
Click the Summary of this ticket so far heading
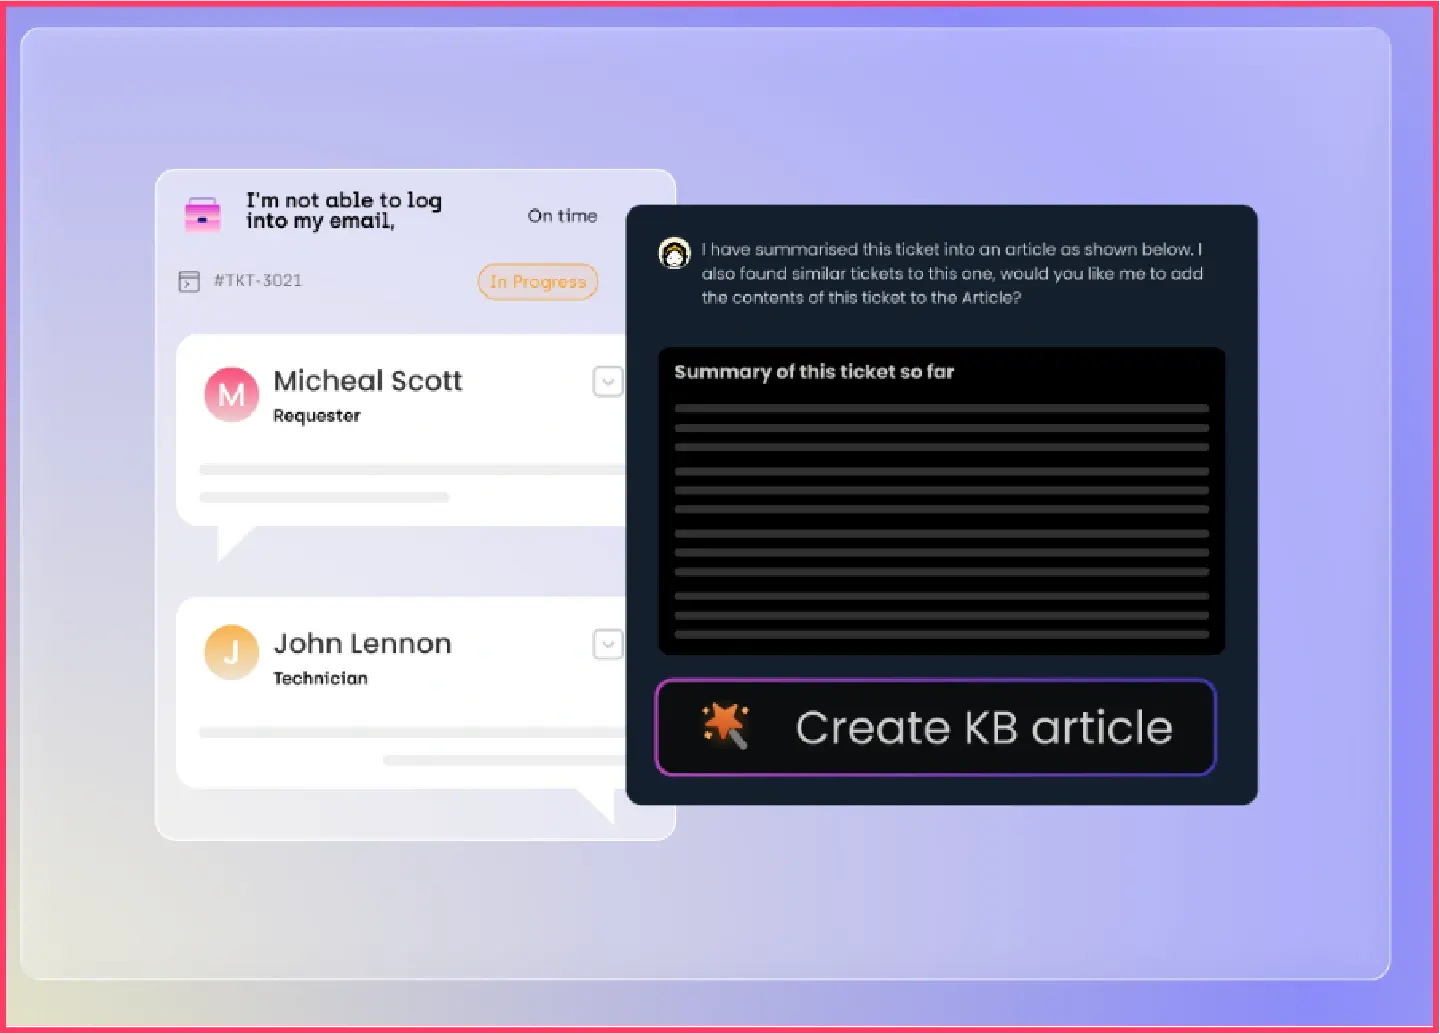(814, 372)
